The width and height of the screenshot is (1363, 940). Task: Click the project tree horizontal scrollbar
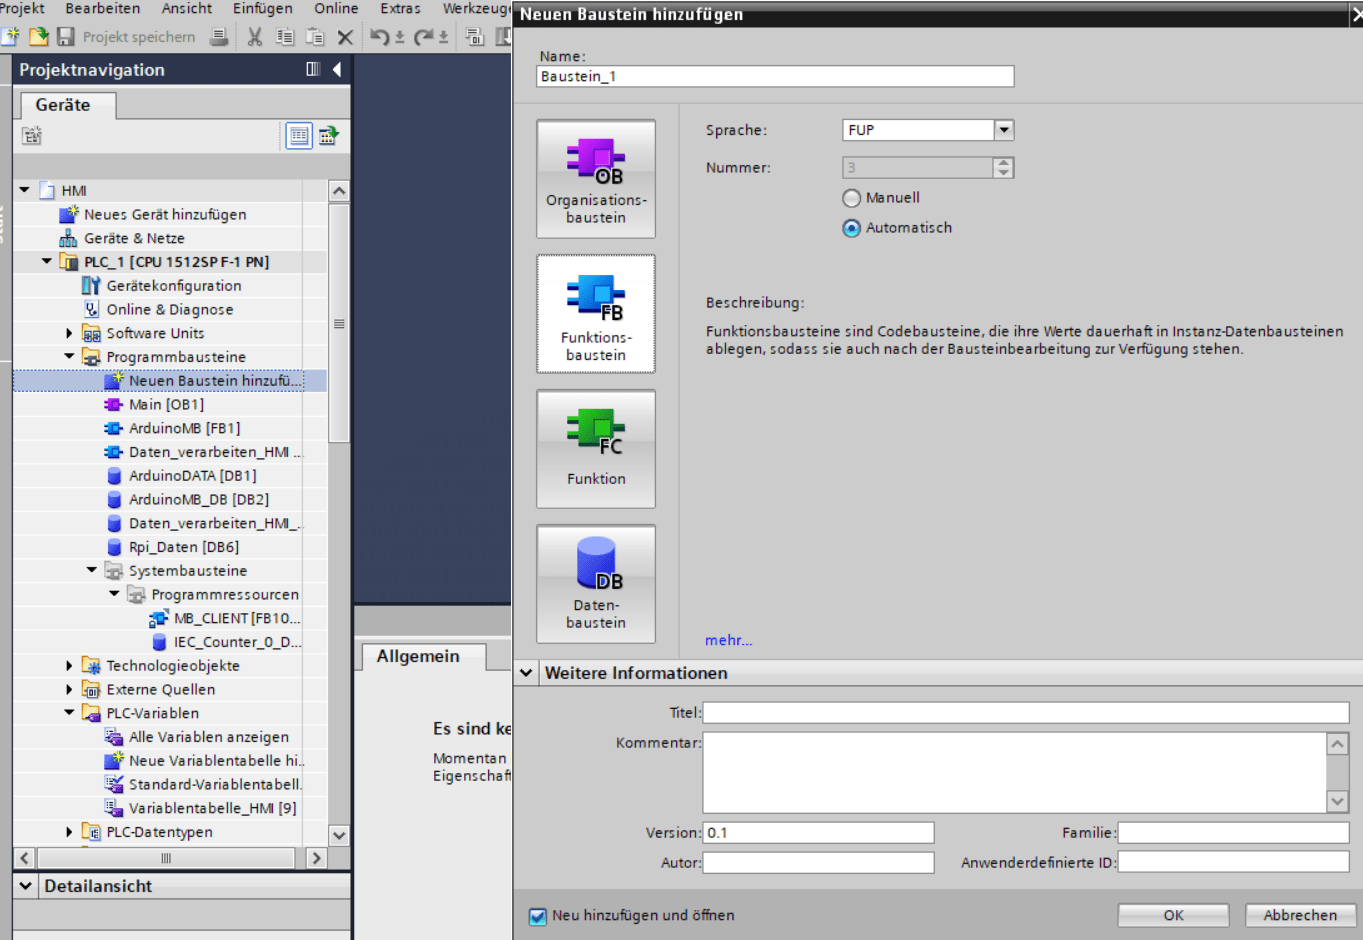[x=166, y=858]
